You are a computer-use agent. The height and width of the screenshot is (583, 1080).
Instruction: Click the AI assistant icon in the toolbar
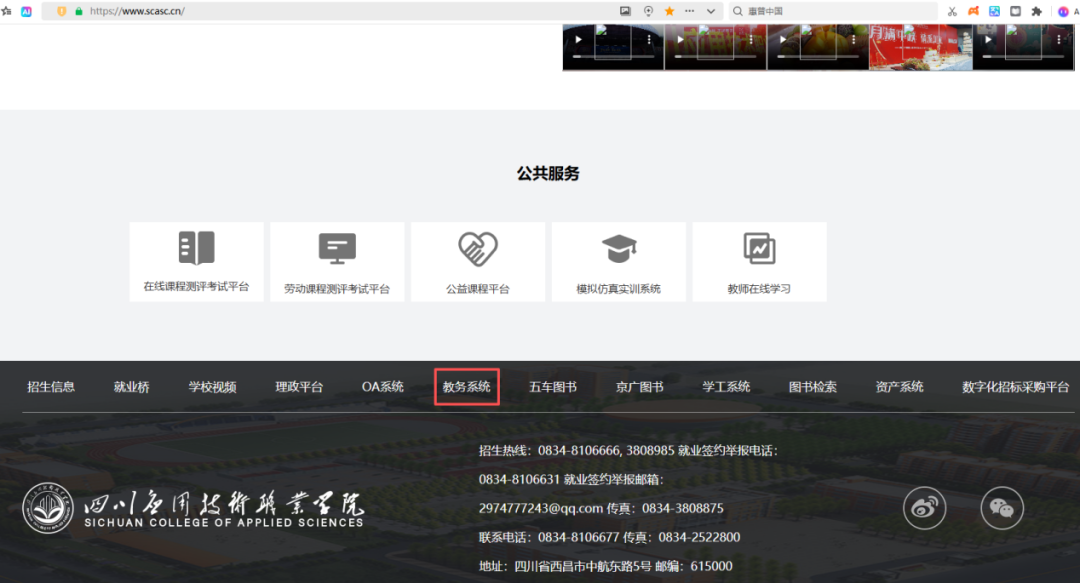[26, 12]
